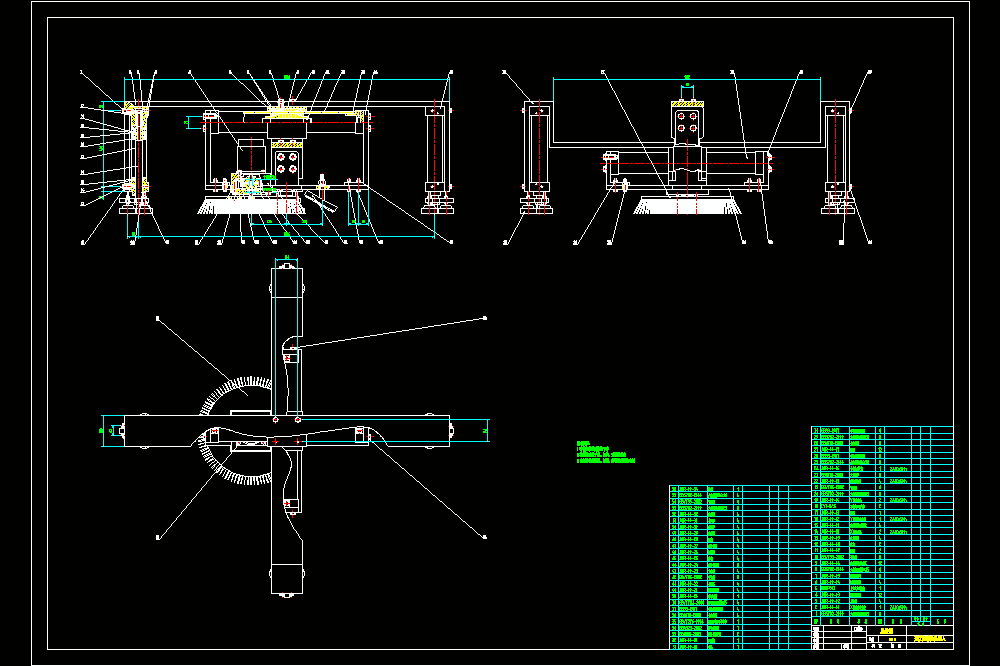Select the green technical notes text block
The image size is (1000, 666).
(x=606, y=452)
